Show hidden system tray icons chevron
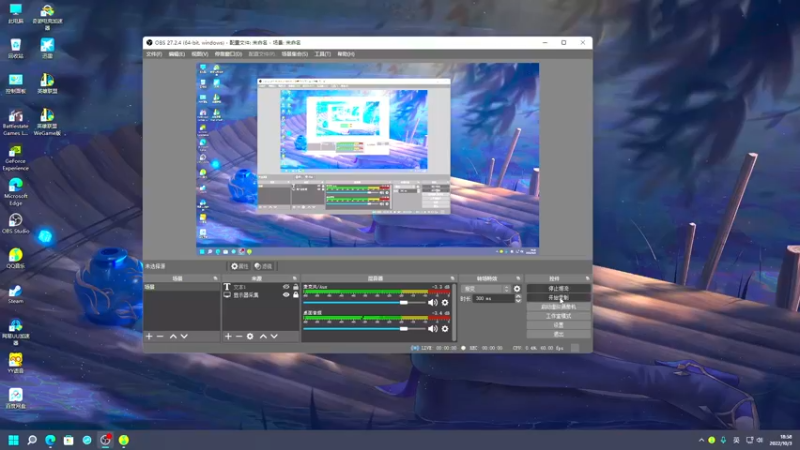The height and width of the screenshot is (450, 800). 701,440
